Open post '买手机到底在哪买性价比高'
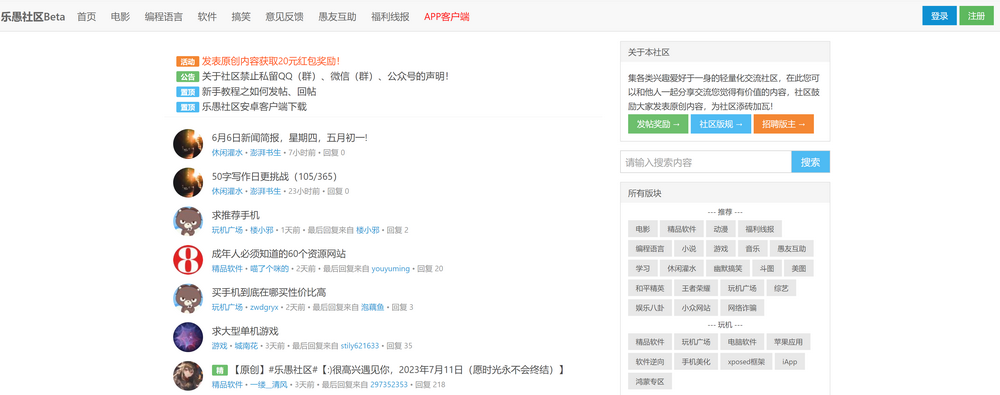The height and width of the screenshot is (395, 1000). 269,292
